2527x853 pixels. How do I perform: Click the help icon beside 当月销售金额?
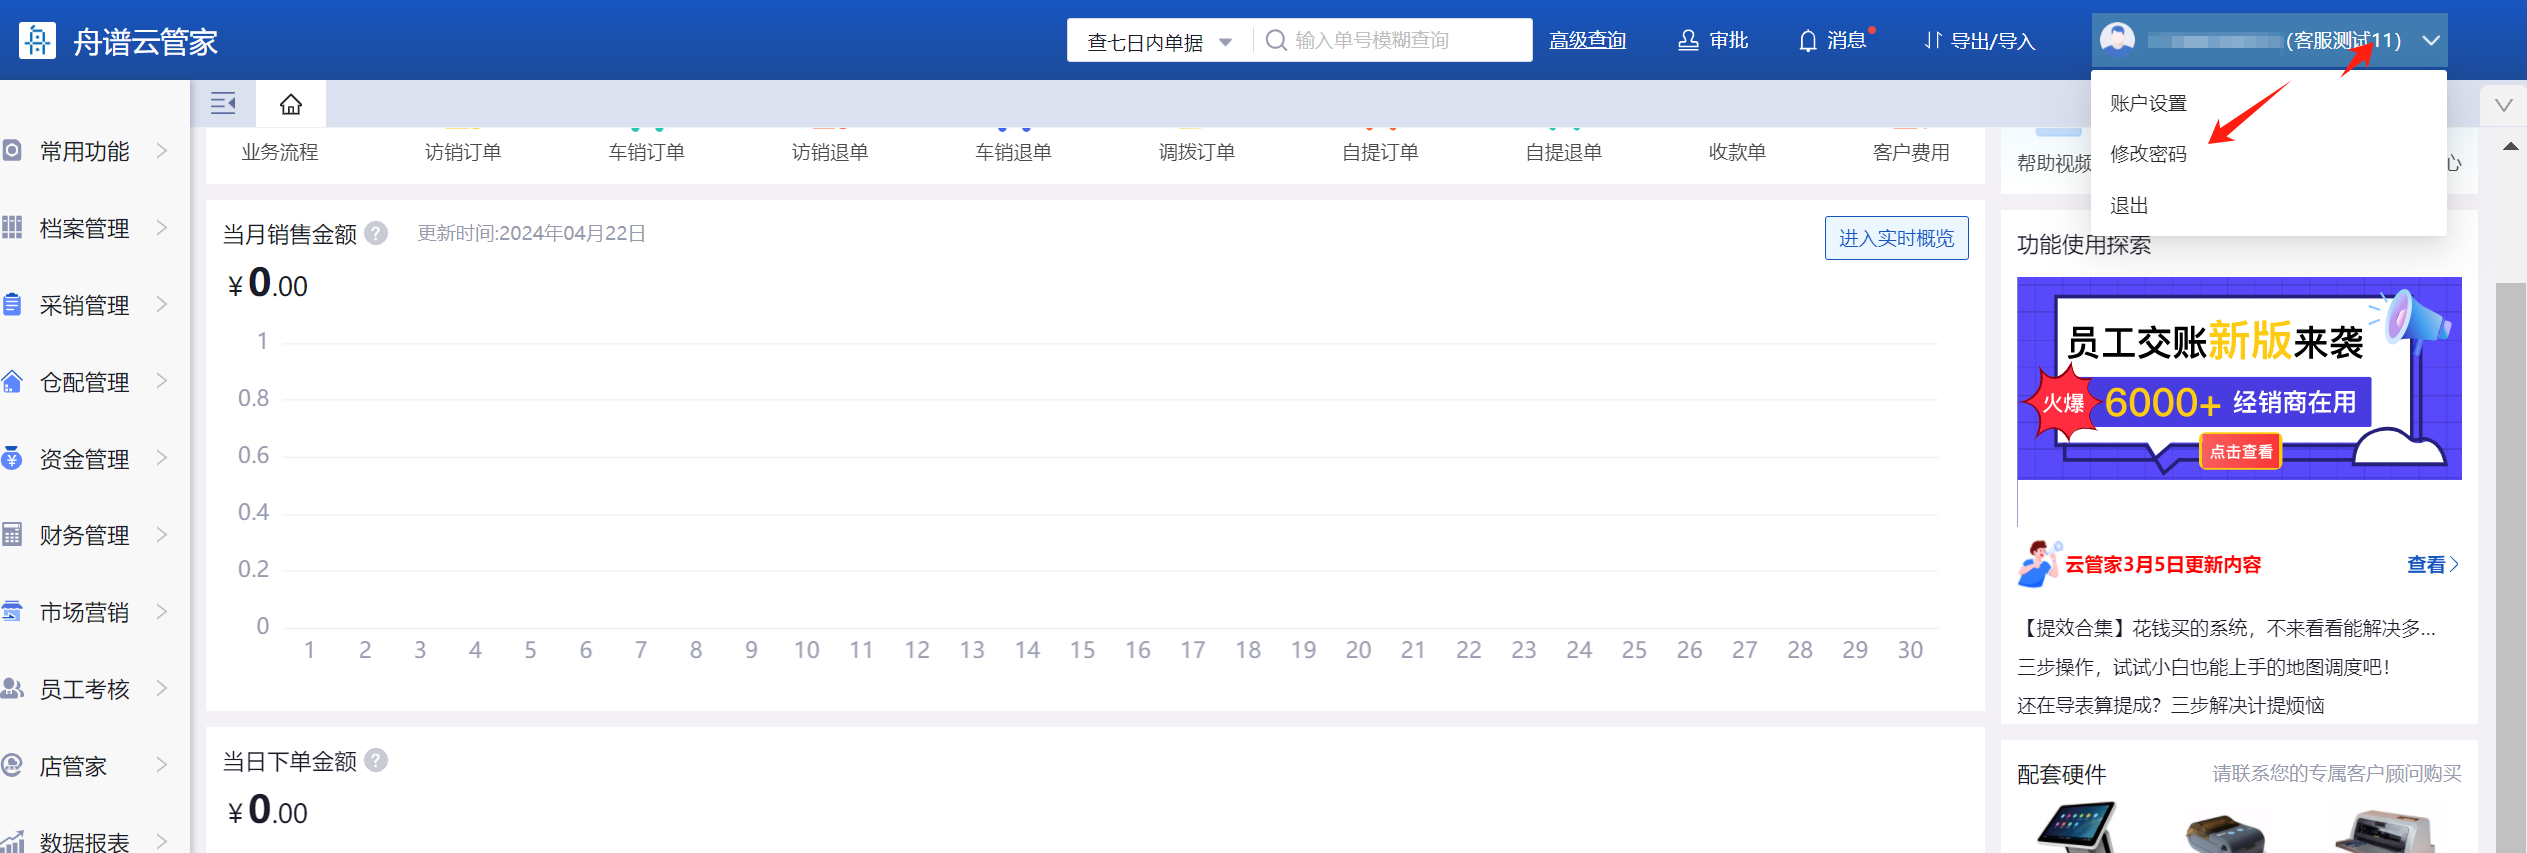point(376,233)
